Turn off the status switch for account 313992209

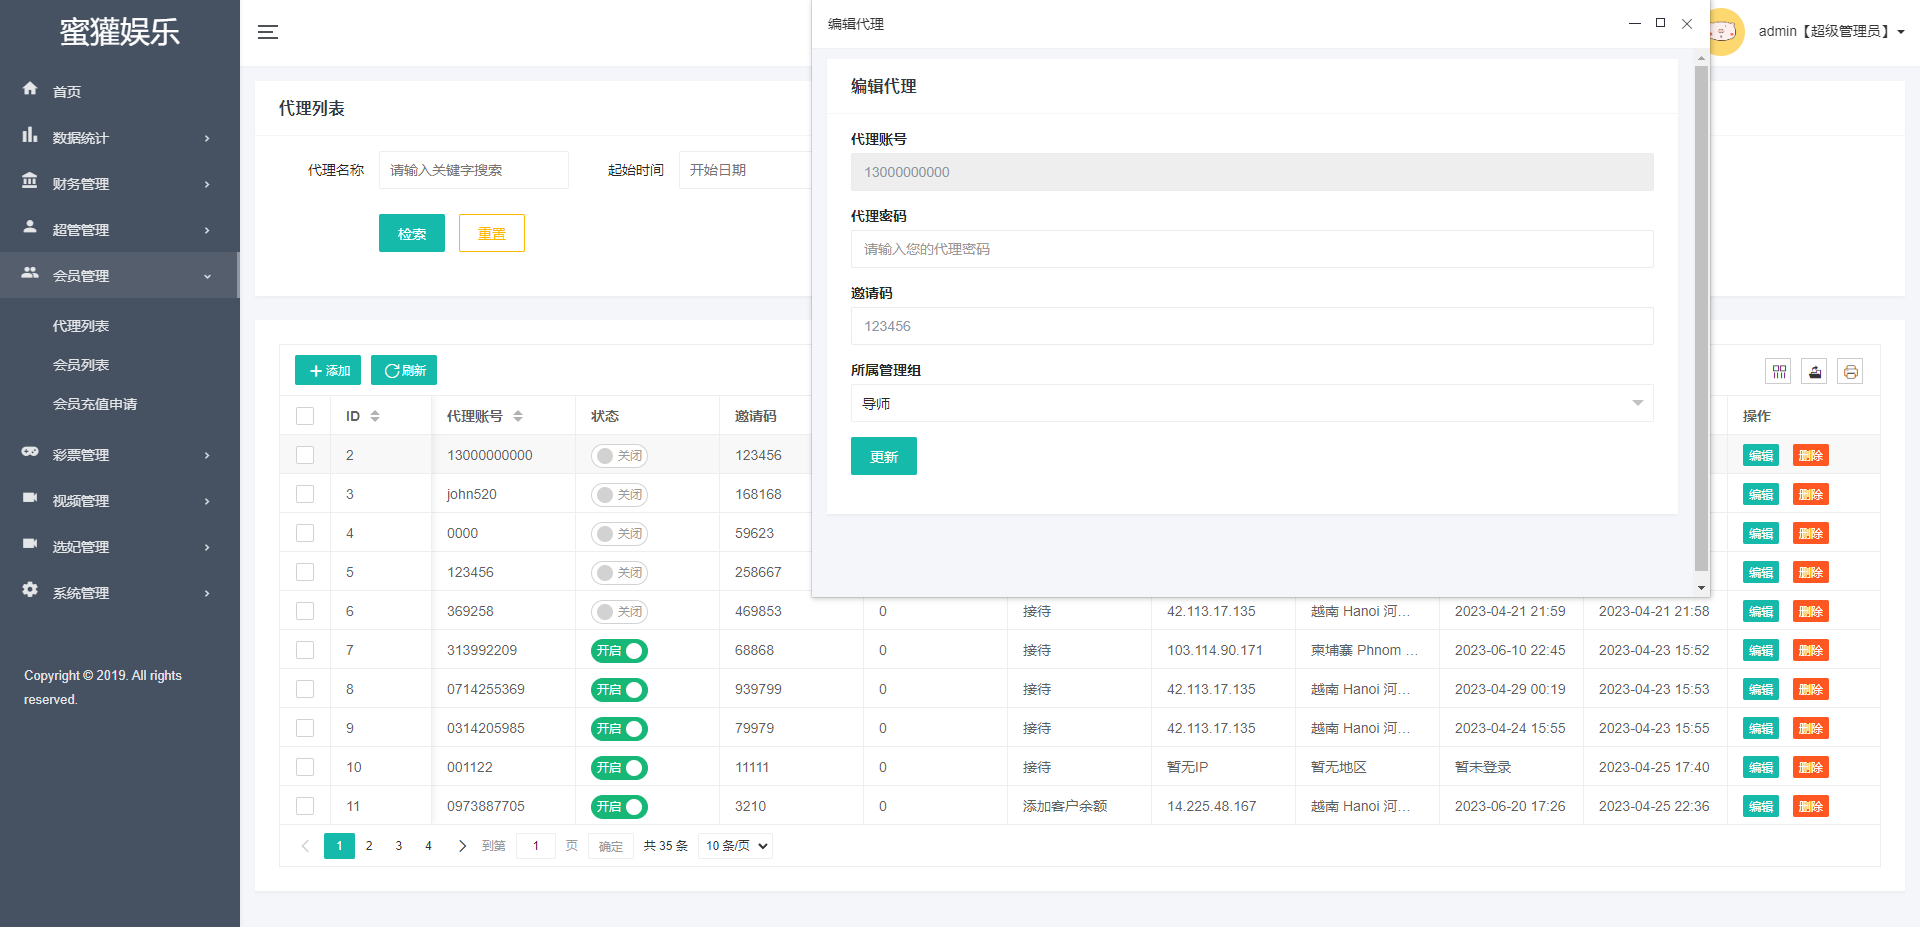coord(619,651)
